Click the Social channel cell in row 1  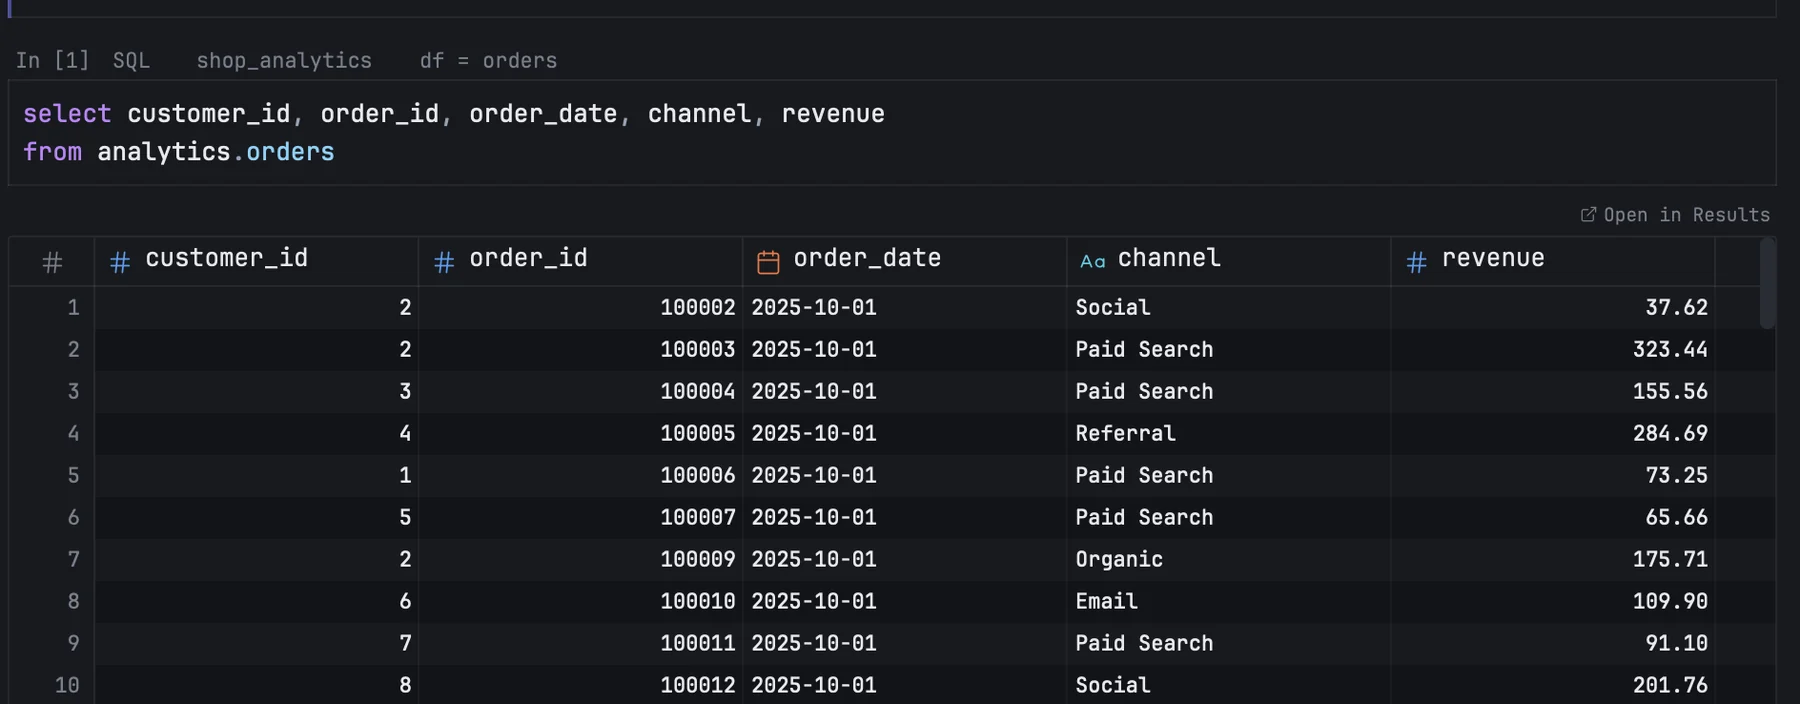(x=1228, y=307)
